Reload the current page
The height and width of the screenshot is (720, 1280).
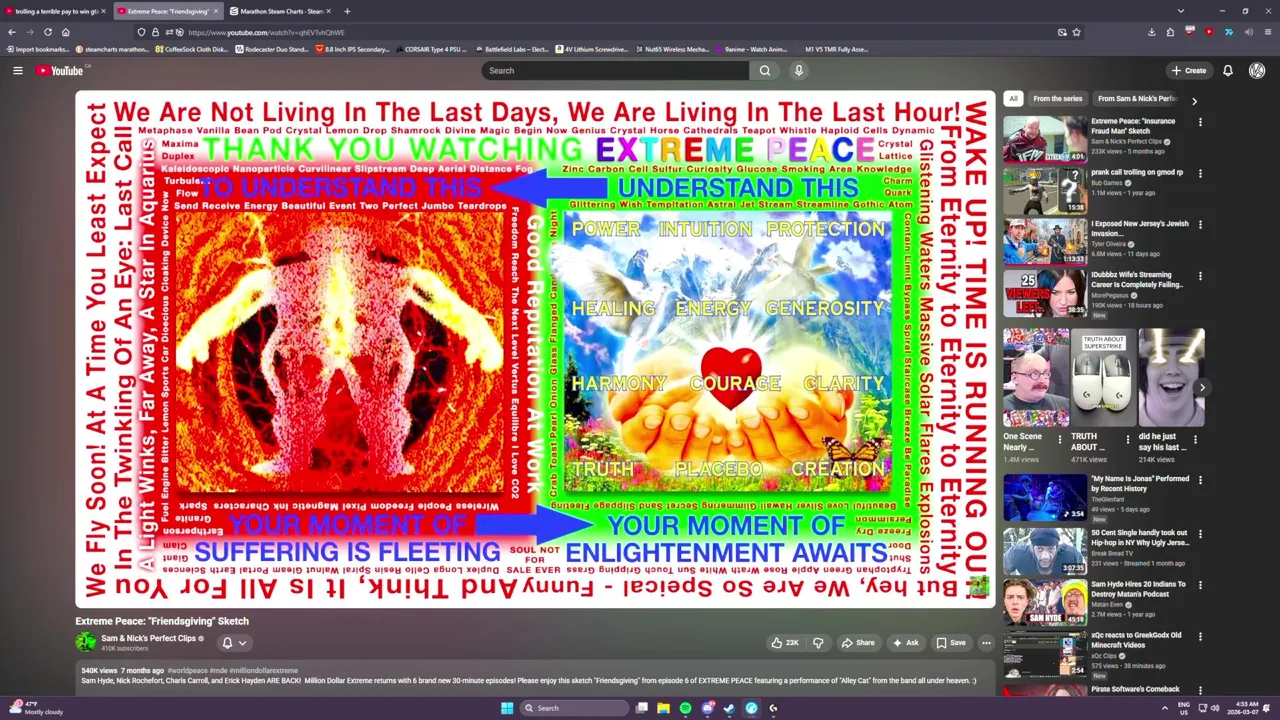(x=48, y=32)
